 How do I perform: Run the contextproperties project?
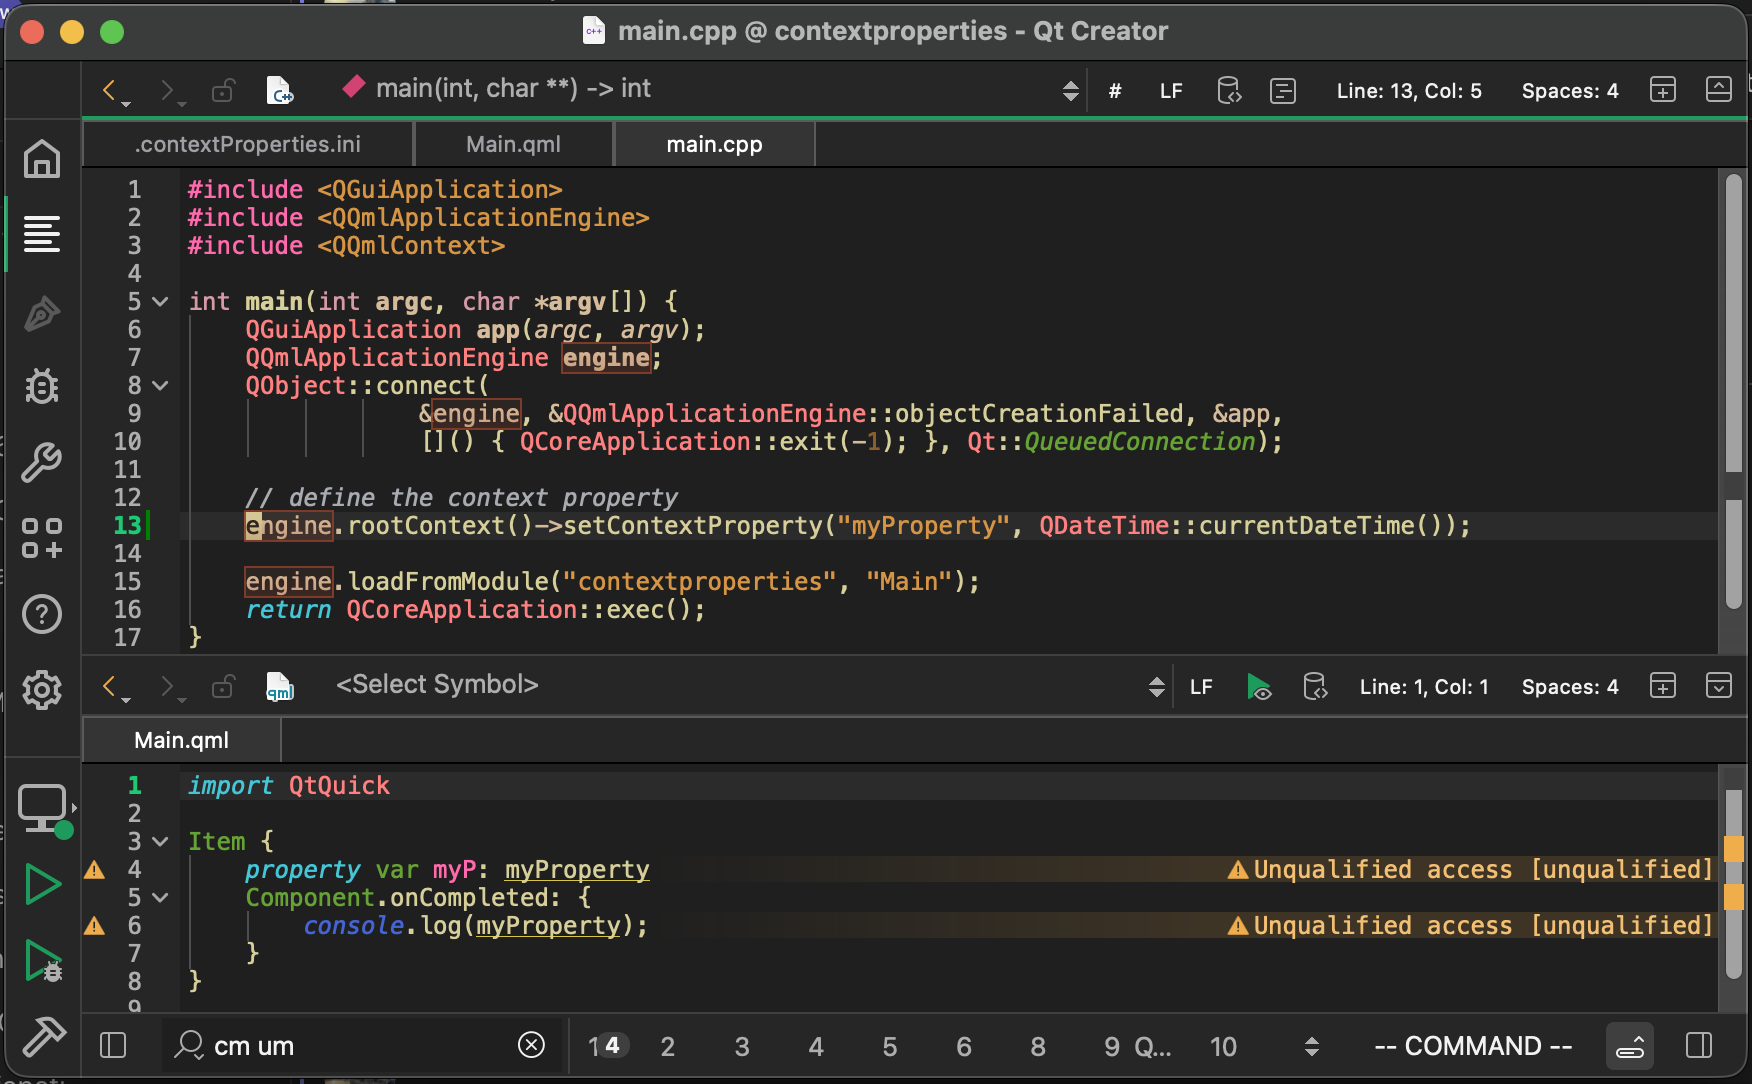[42, 884]
